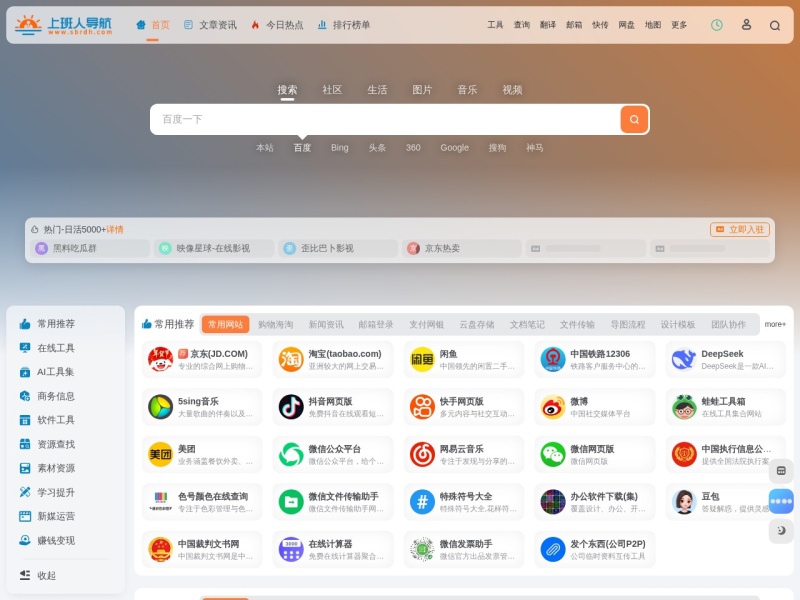Open the 蛙蛙工具箱 frog icon
Screen dimensions: 800x600
pyautogui.click(x=684, y=407)
